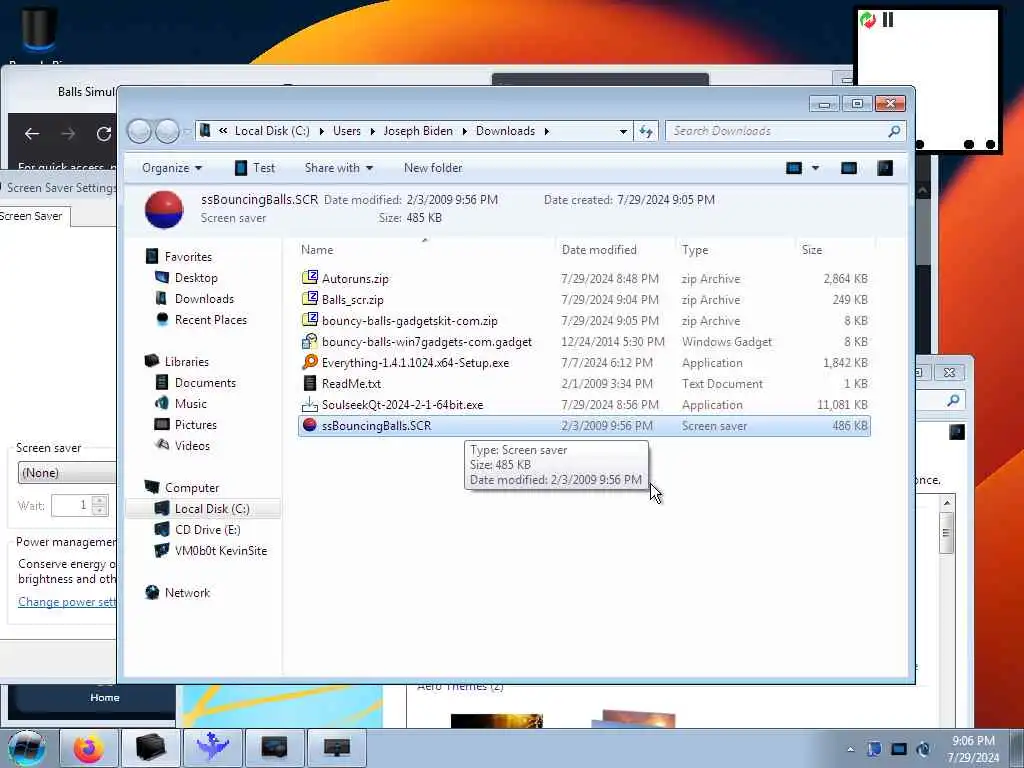Expand the arrow after Local Disk (C:) in the path

tap(321, 131)
